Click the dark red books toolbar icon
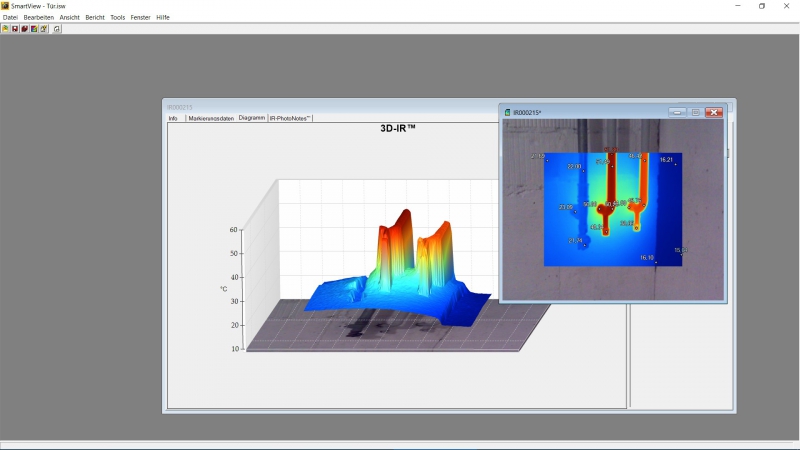800x450 pixels. pyautogui.click(x=24, y=29)
